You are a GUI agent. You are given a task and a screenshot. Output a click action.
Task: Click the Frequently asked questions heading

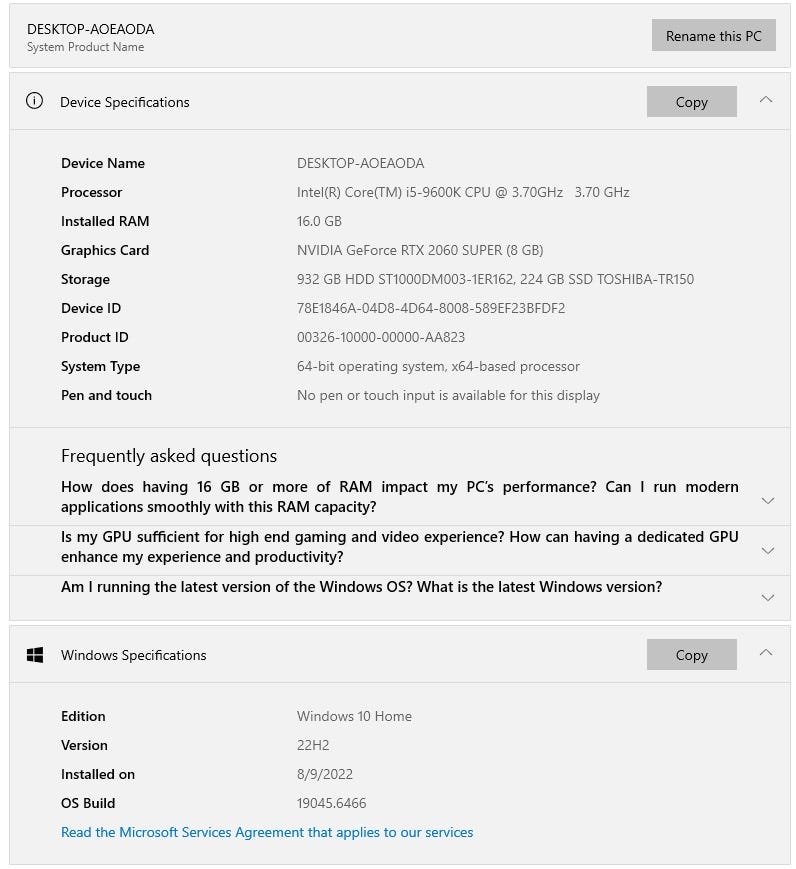169,456
